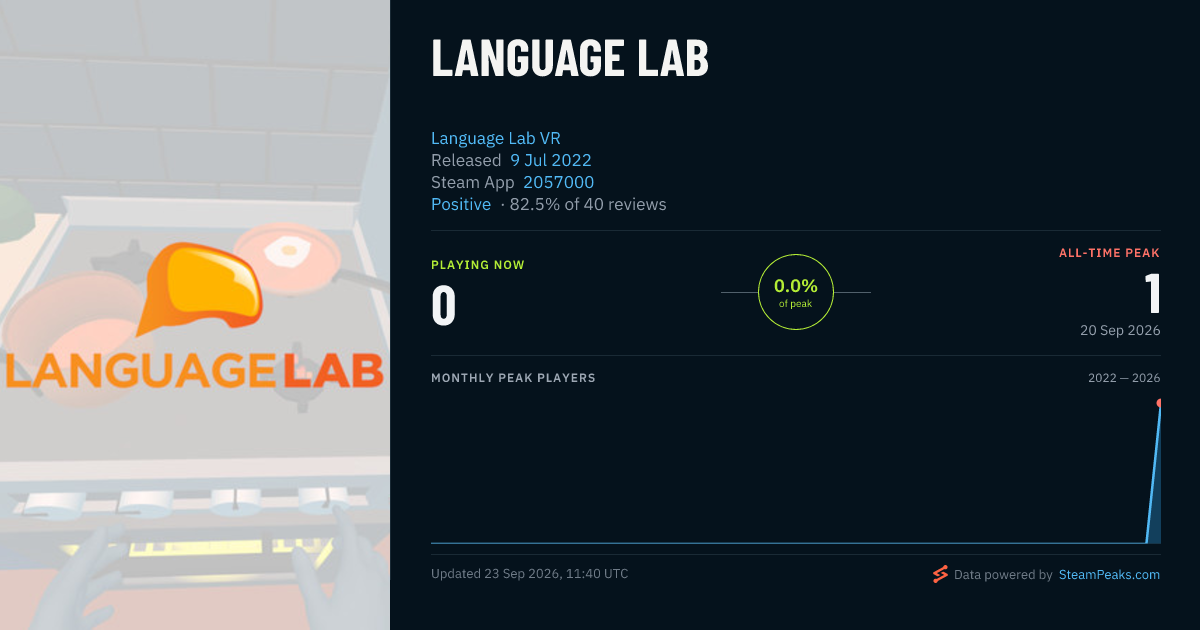Click the Monthly Peak Players label
This screenshot has height=630, width=1200.
[513, 378]
